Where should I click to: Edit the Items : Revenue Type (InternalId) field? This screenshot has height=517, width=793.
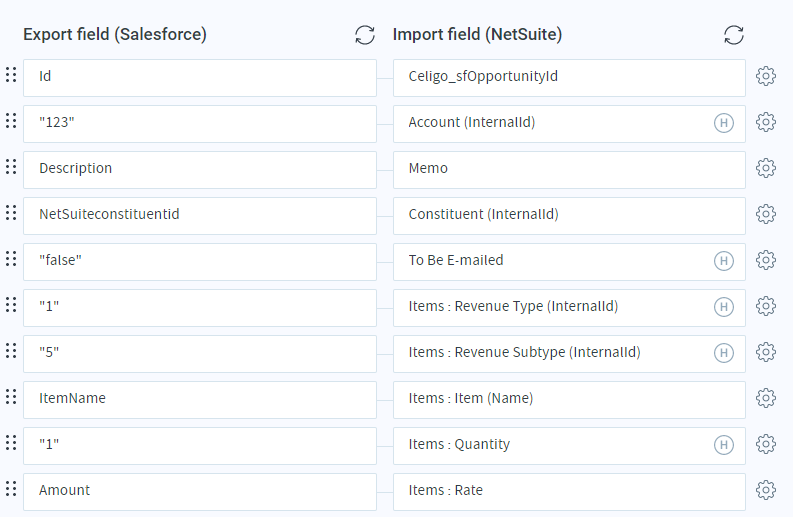point(569,308)
